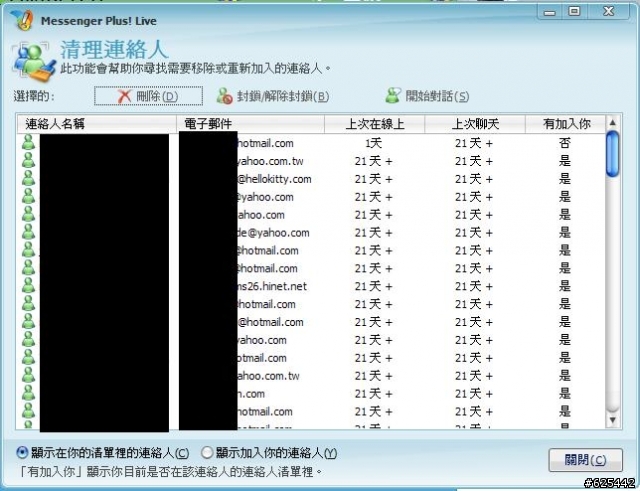Image resolution: width=640 pixels, height=491 pixels.
Task: Sort by 連絡人名稱 column header
Action: 96,124
